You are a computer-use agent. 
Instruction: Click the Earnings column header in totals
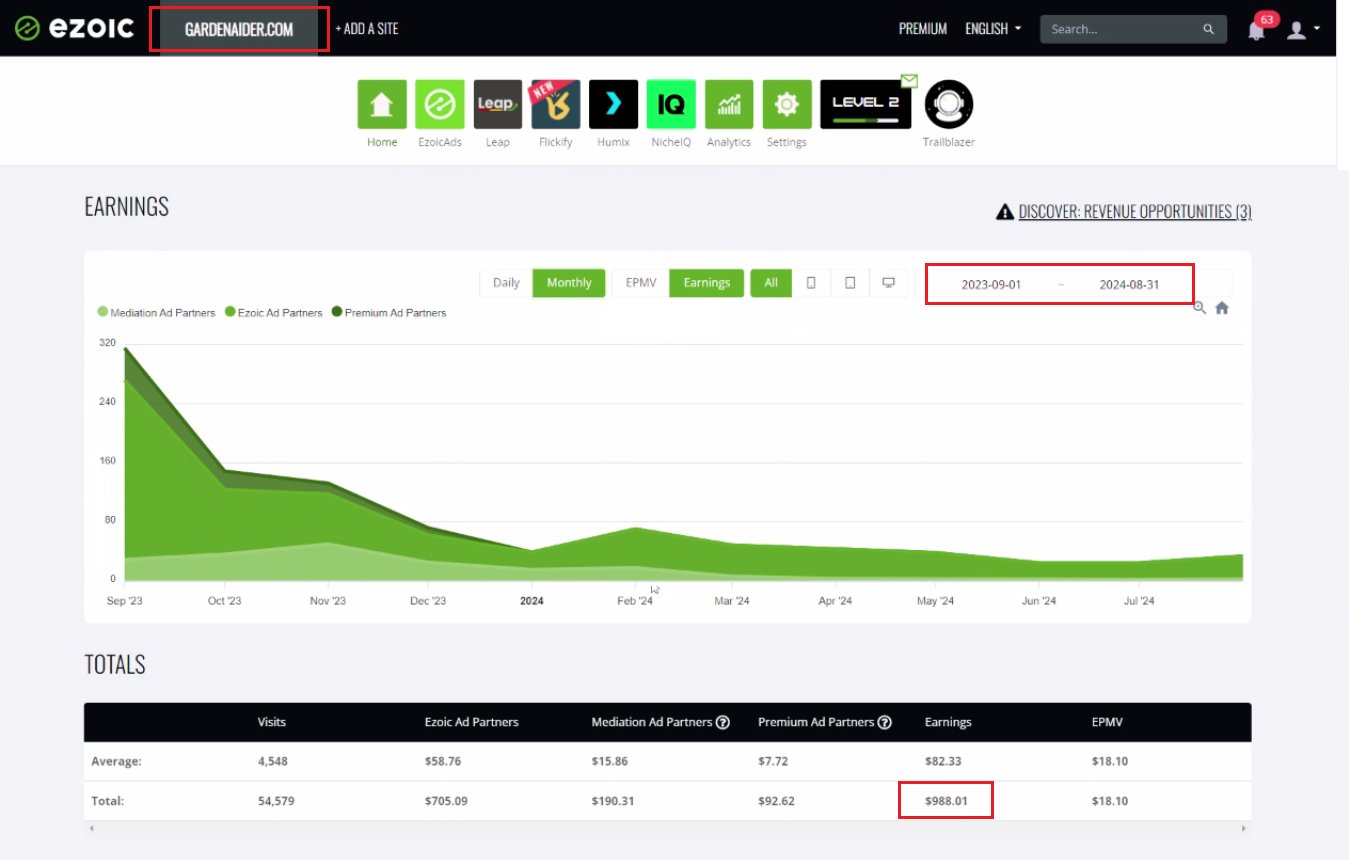948,722
